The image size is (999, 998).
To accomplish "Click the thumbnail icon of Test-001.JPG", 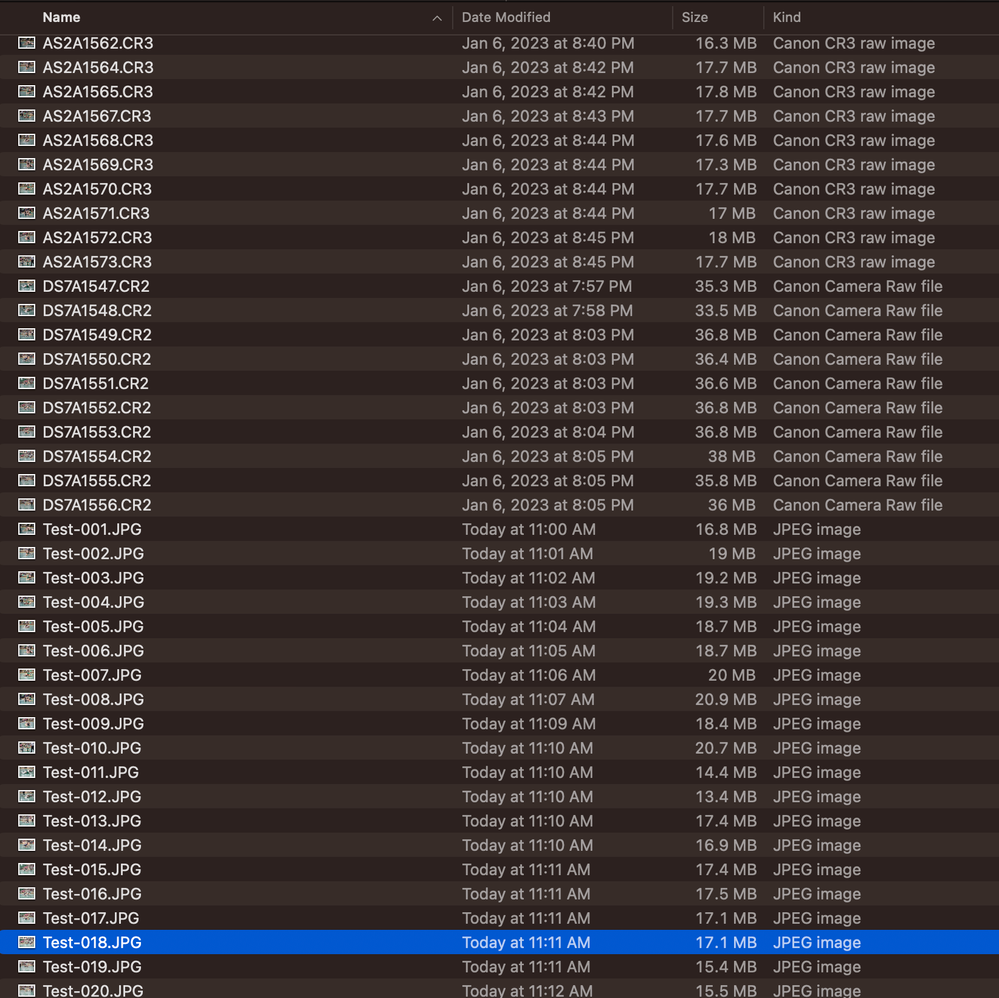I will [x=26, y=529].
